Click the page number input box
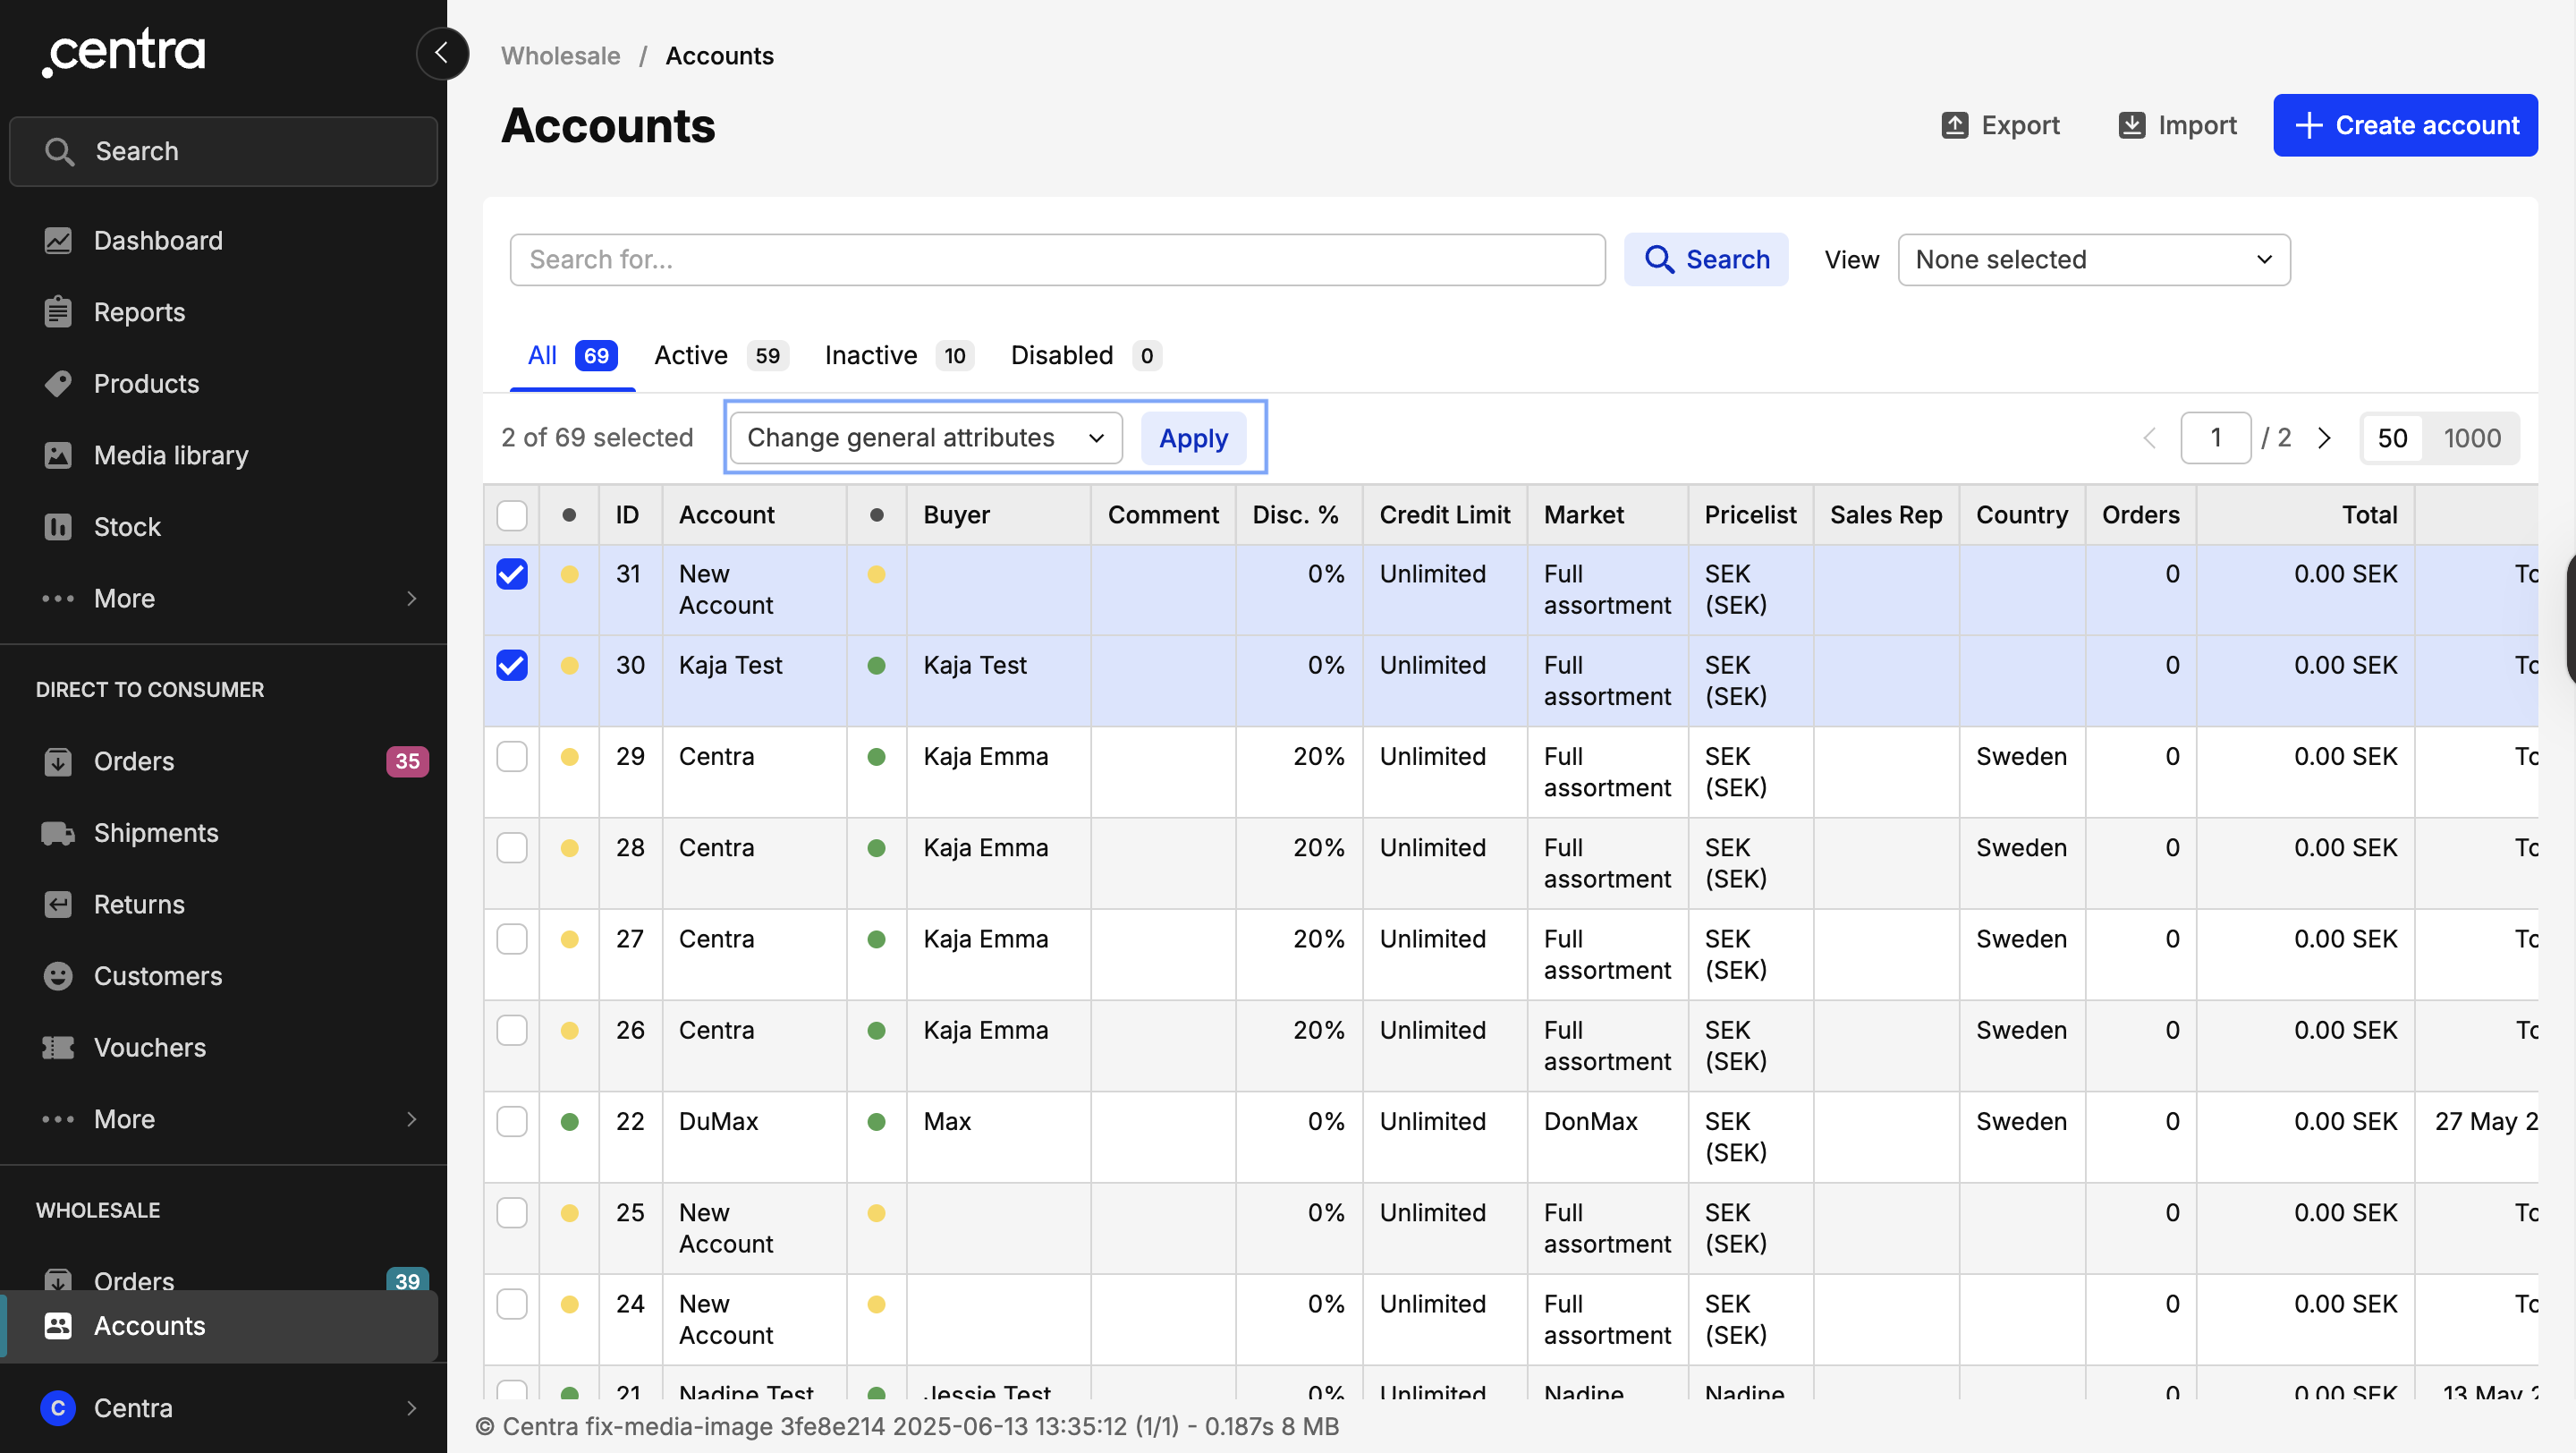Image resolution: width=2576 pixels, height=1453 pixels. [x=2216, y=438]
